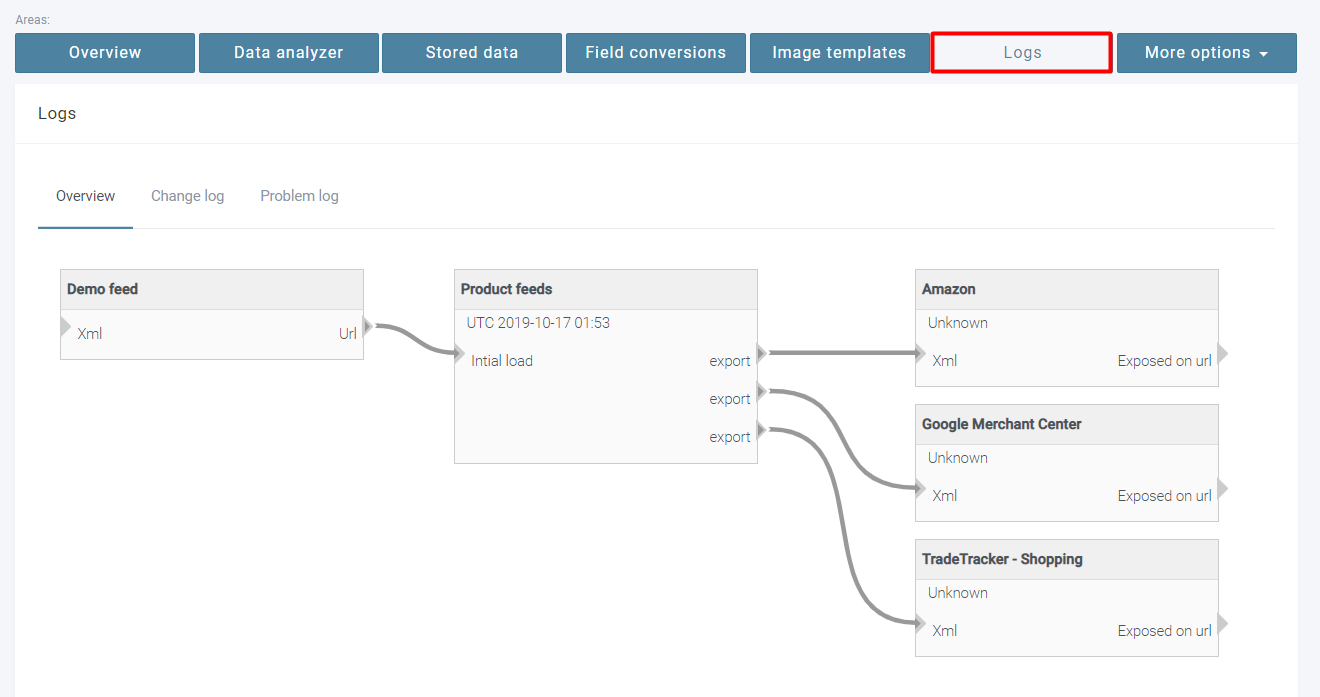Click Exposed on url in Google Merchant Center
The width and height of the screenshot is (1320, 697).
(x=1165, y=496)
